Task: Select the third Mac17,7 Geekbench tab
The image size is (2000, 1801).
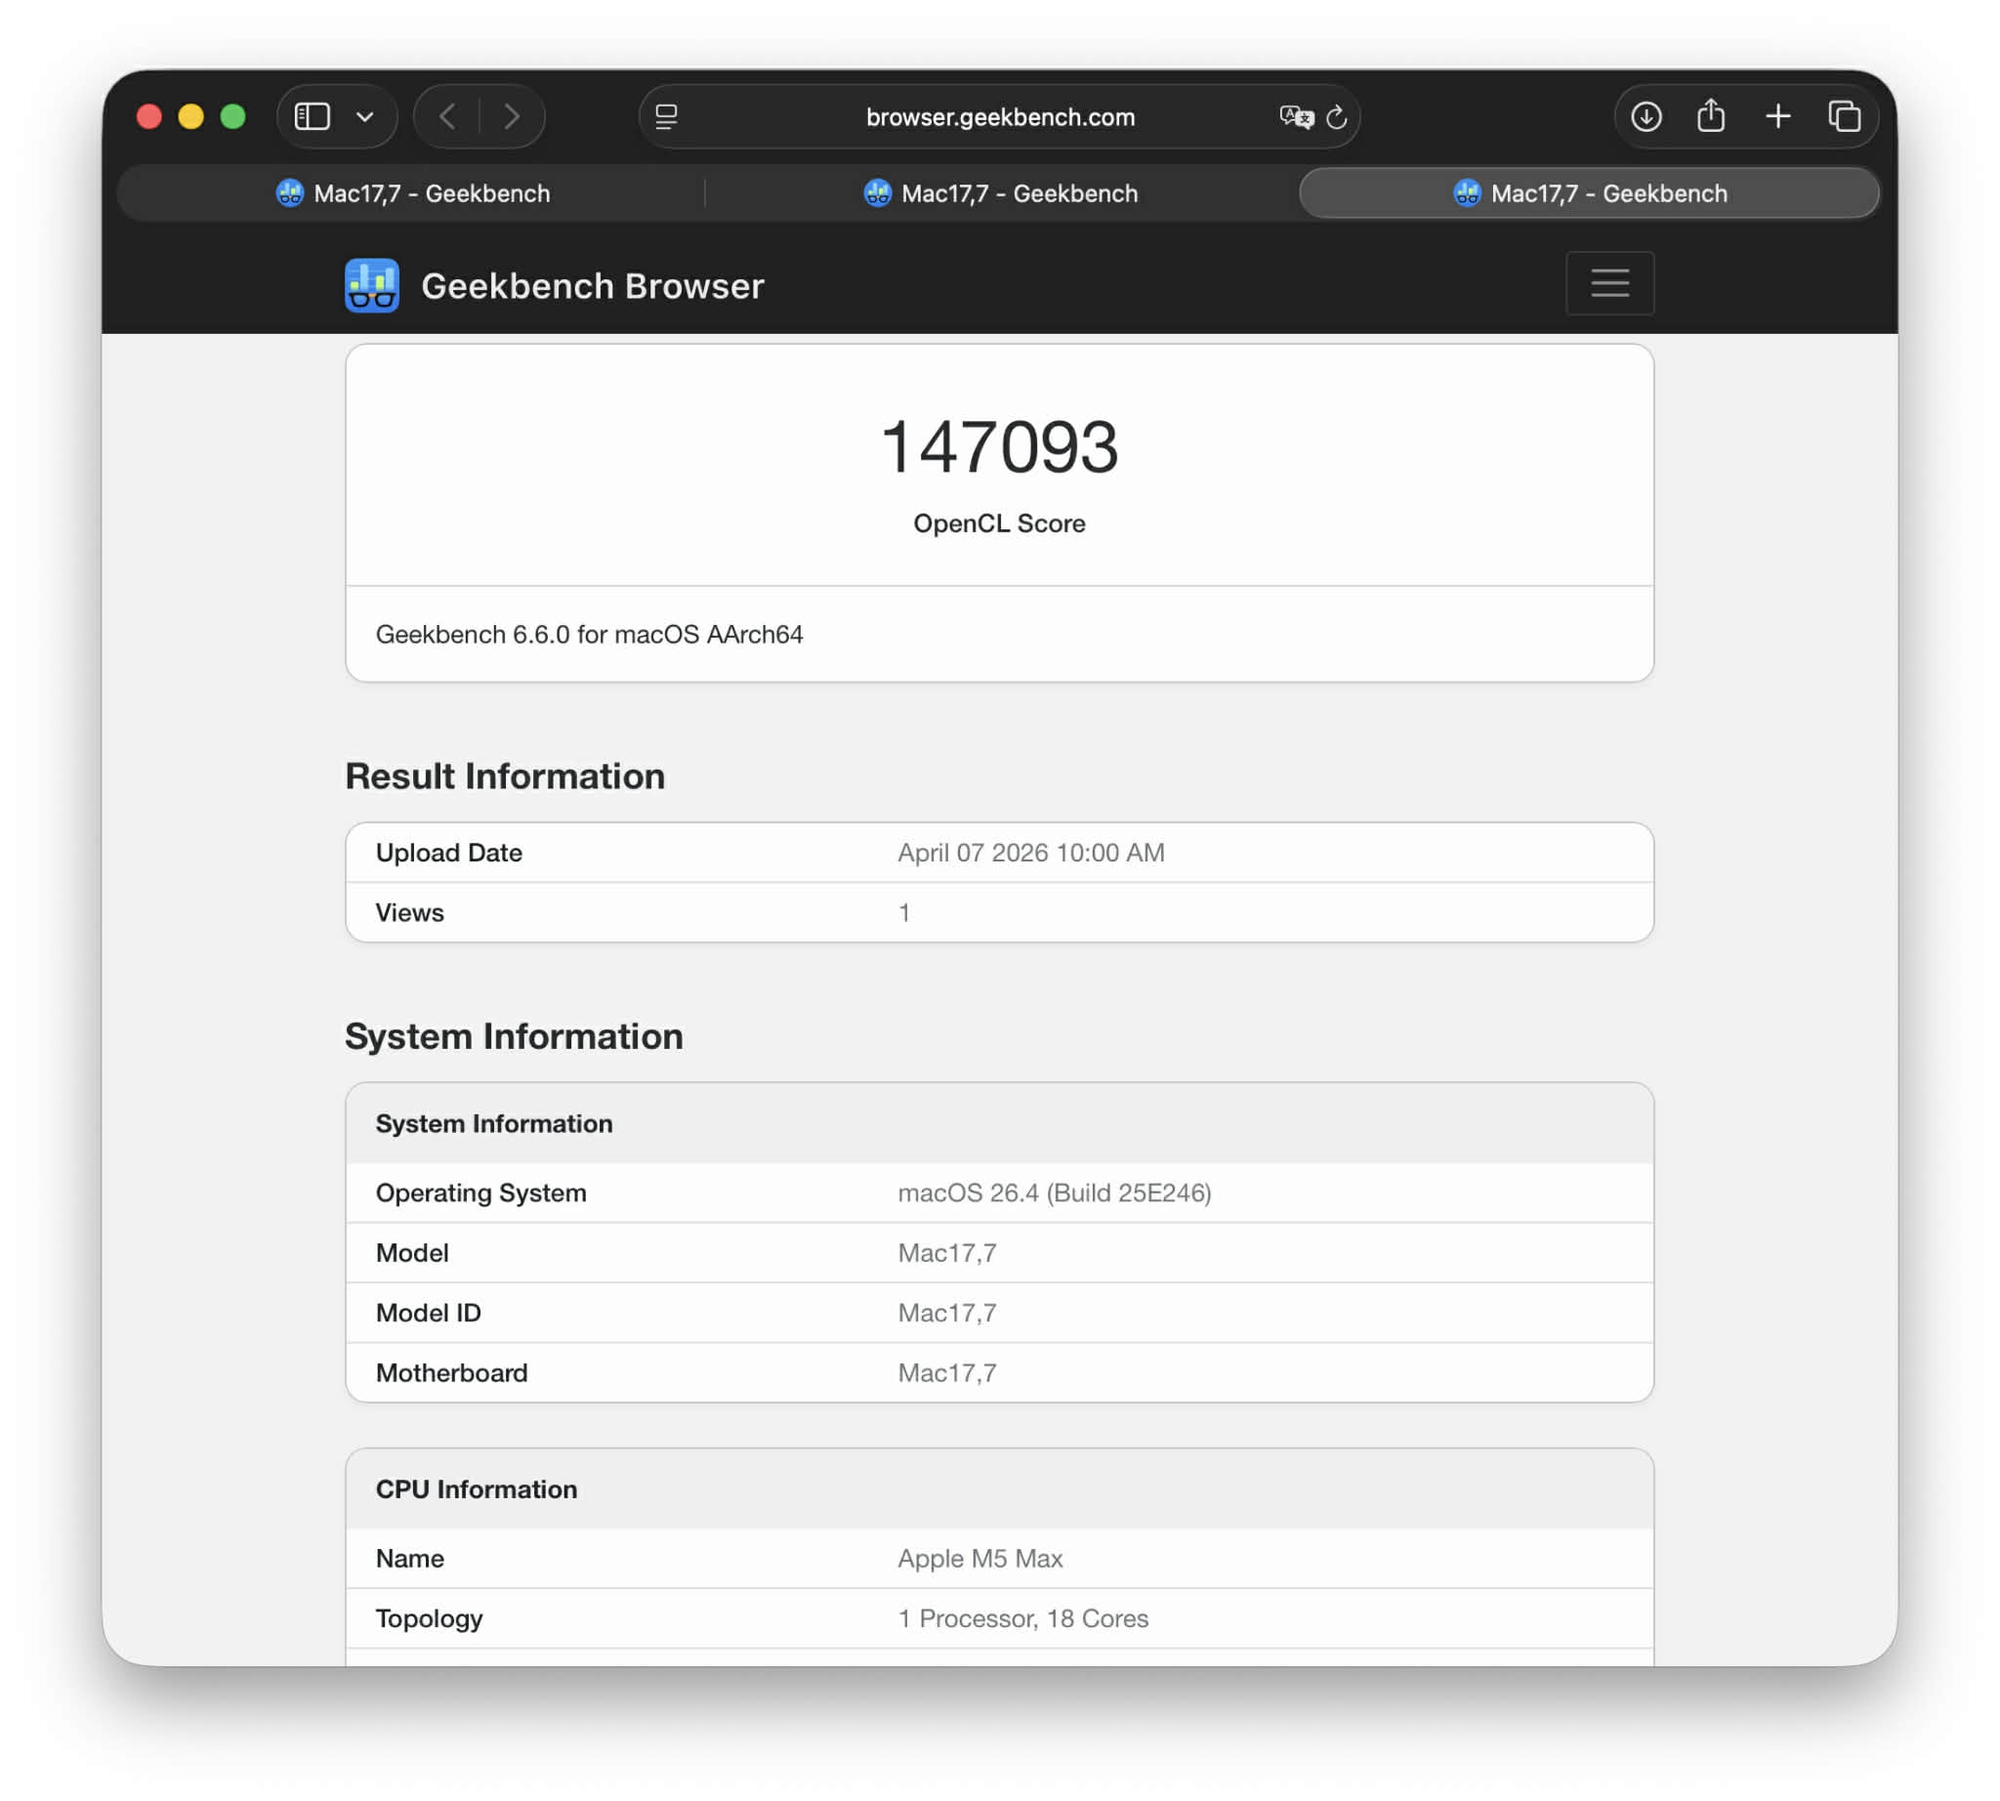Action: point(1589,194)
